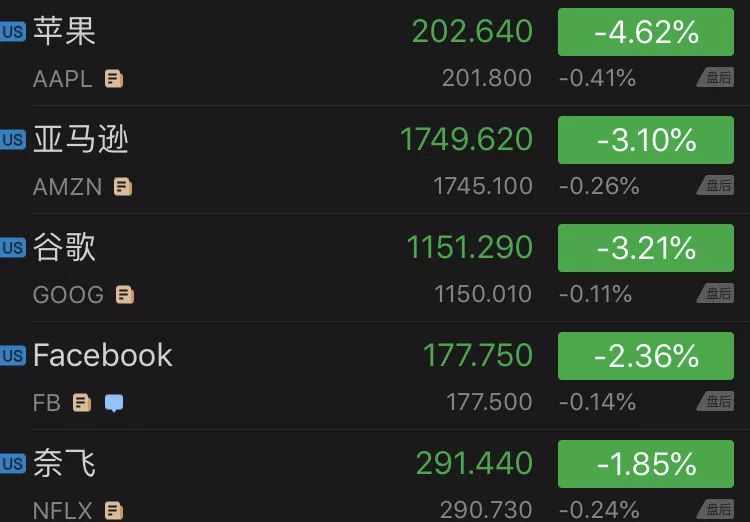Image resolution: width=750 pixels, height=522 pixels.
Task: Open the Facebook stock row
Action: pyautogui.click(x=102, y=356)
